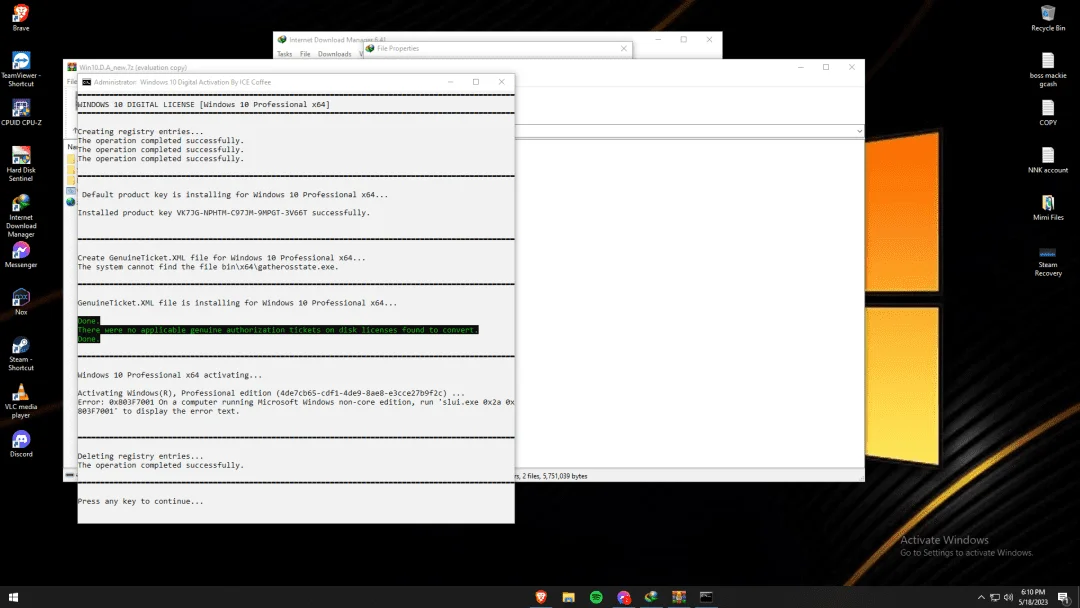Select the Nox desktop icon

click(21, 302)
